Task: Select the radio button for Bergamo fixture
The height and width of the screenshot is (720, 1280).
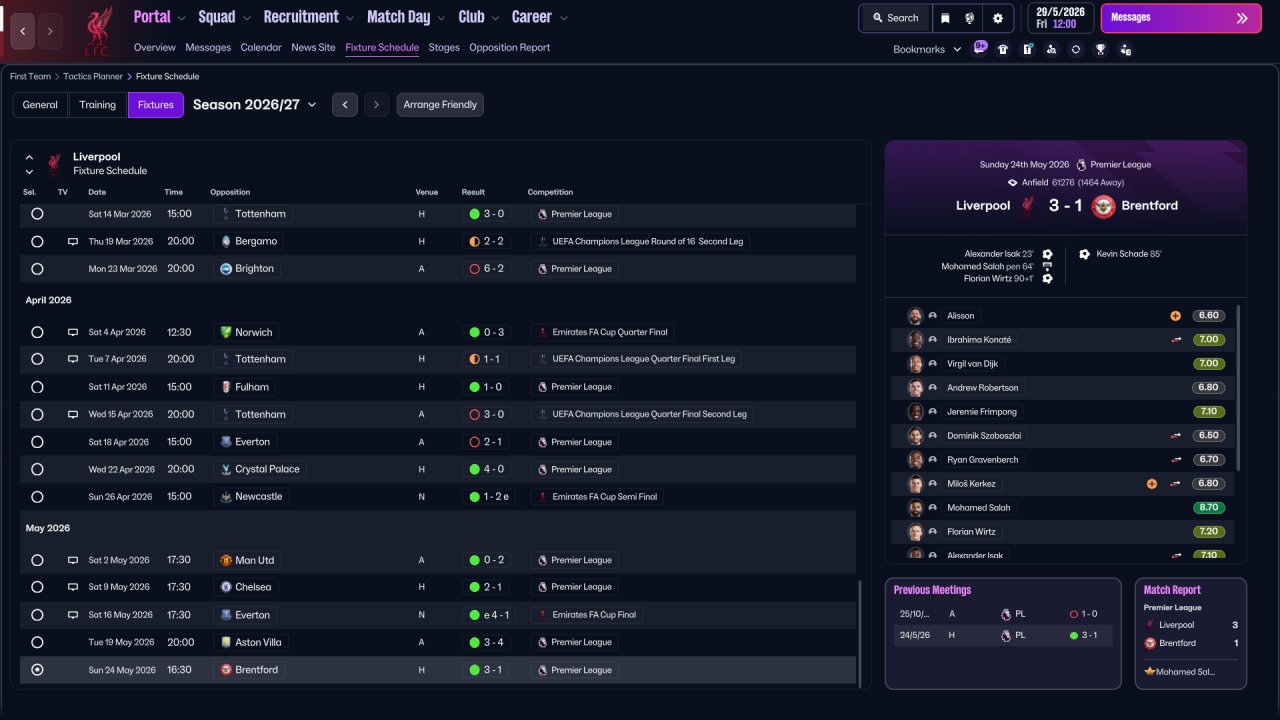Action: click(37, 242)
